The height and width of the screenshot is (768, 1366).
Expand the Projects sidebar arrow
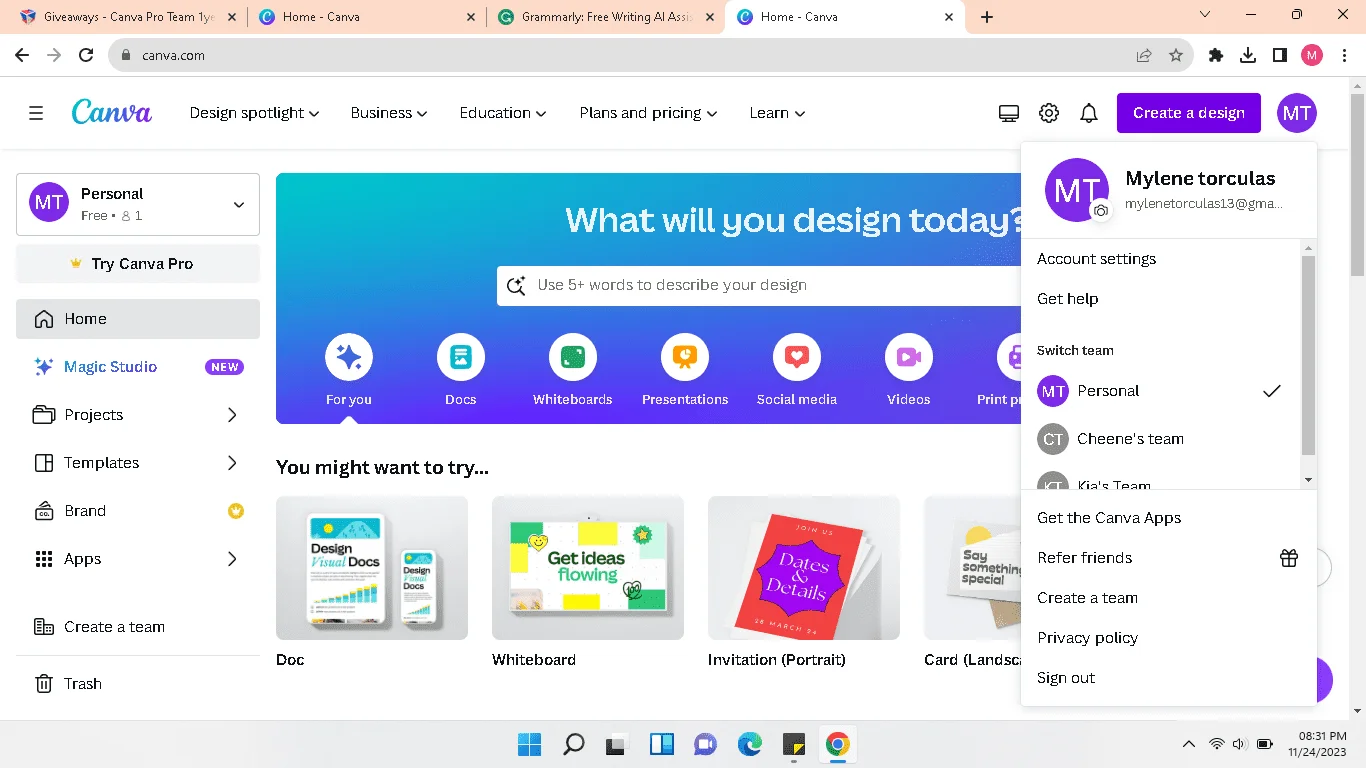coord(232,415)
